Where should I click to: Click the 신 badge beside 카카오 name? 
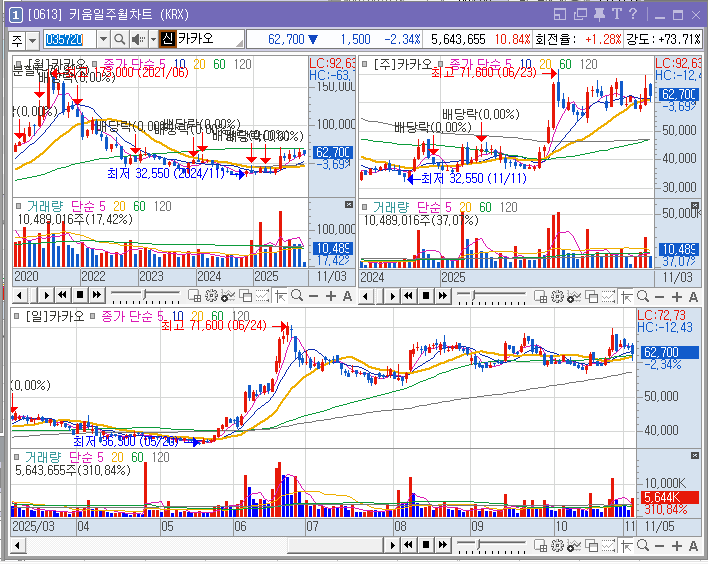pyautogui.click(x=168, y=39)
